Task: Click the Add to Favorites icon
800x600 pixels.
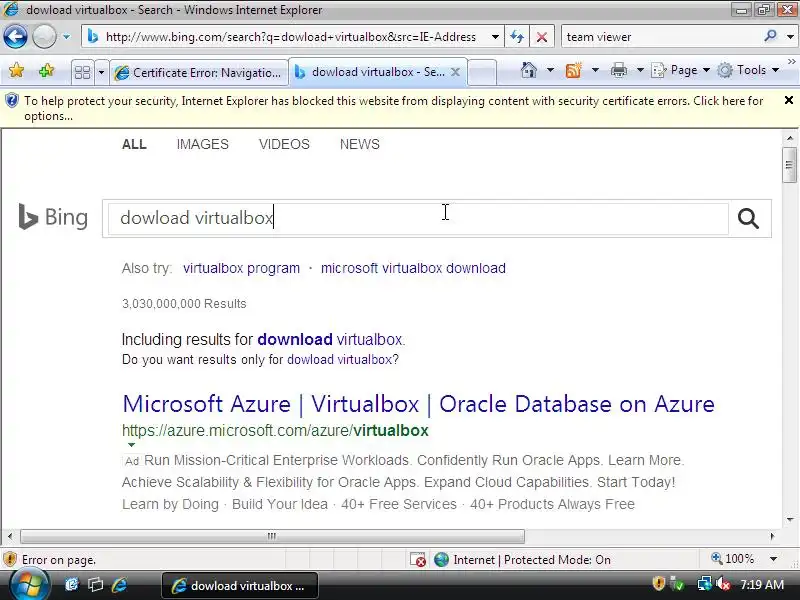Action: pyautogui.click(x=46, y=70)
